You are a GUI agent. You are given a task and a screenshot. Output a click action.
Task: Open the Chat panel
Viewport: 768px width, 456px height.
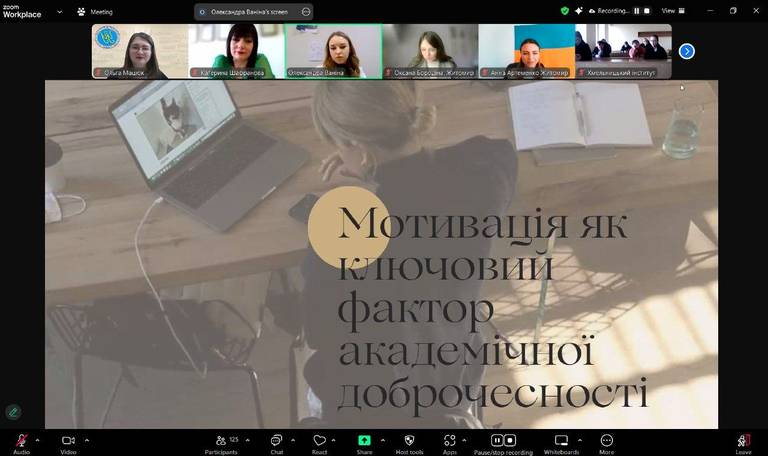[276, 441]
